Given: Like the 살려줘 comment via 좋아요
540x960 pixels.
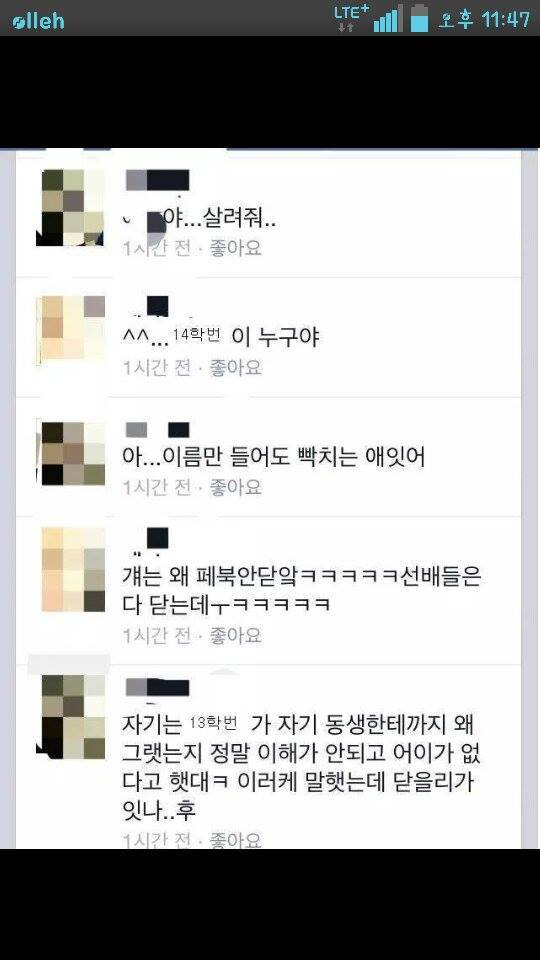Looking at the screenshot, I should [x=235, y=248].
